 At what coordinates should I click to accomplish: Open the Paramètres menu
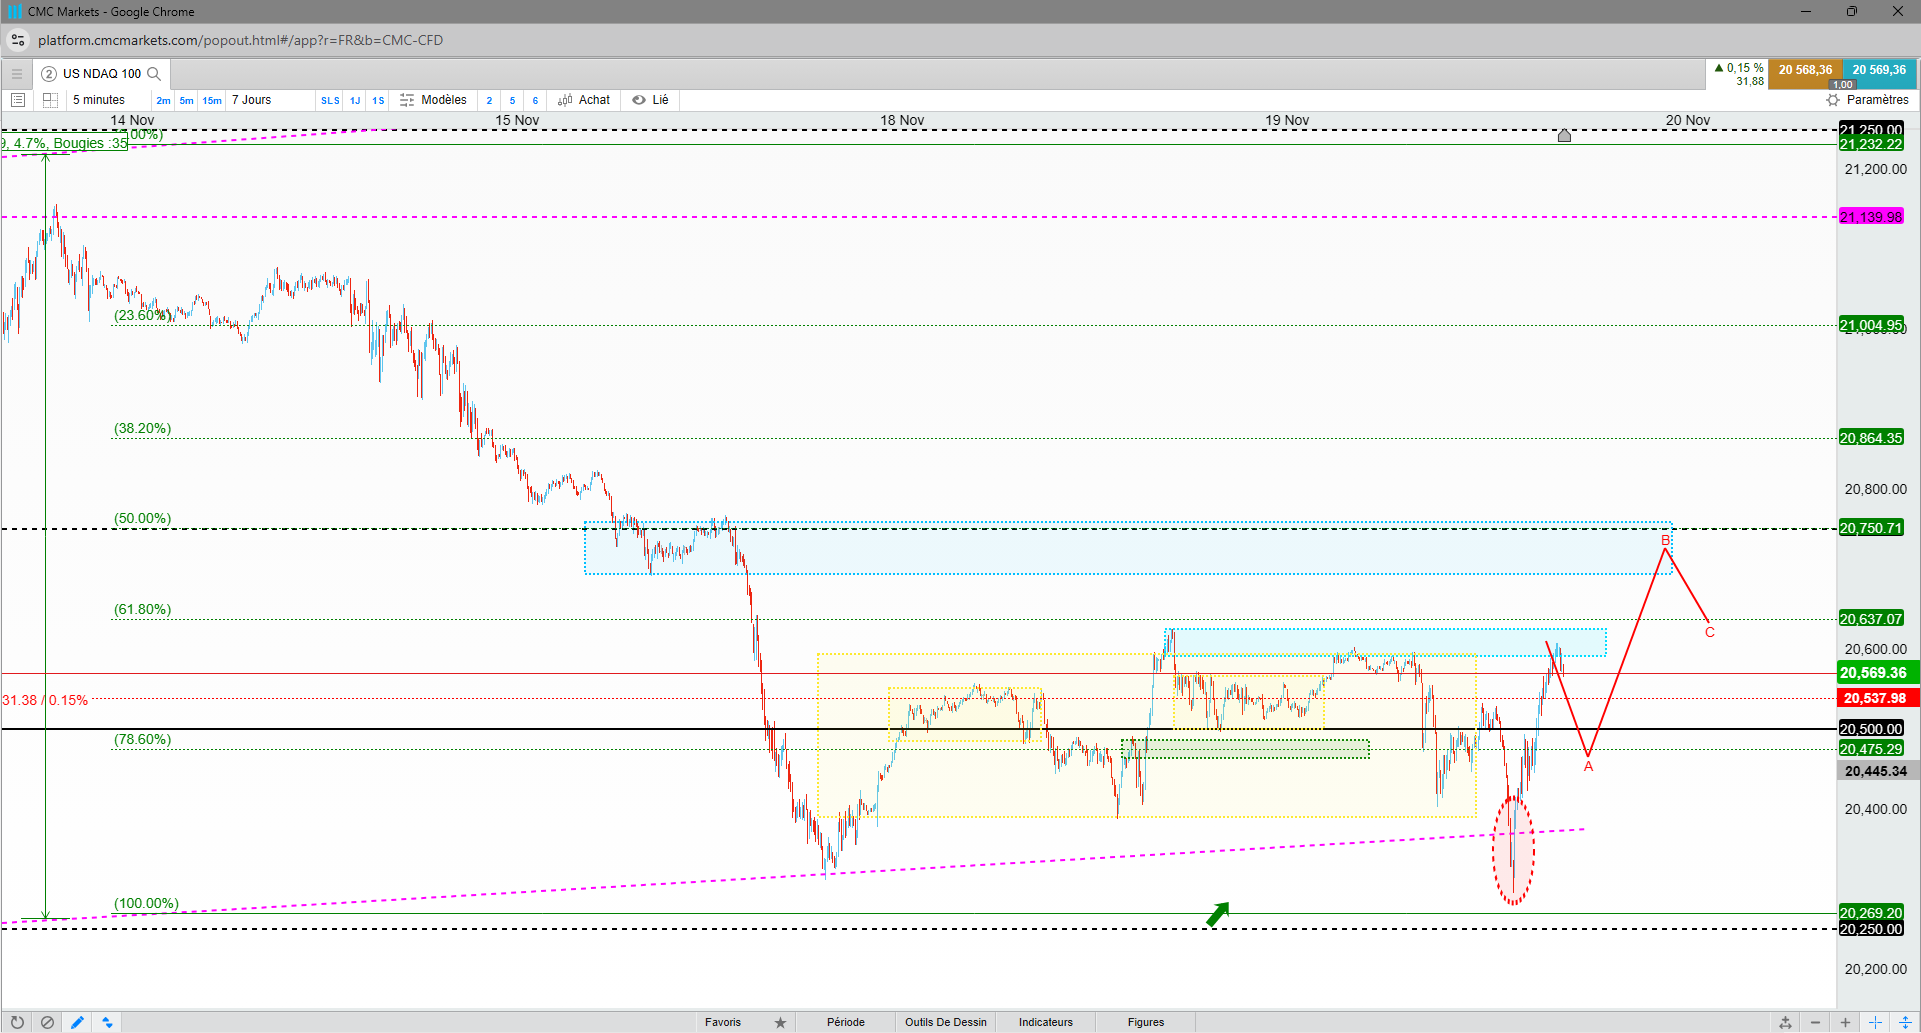pos(1878,100)
